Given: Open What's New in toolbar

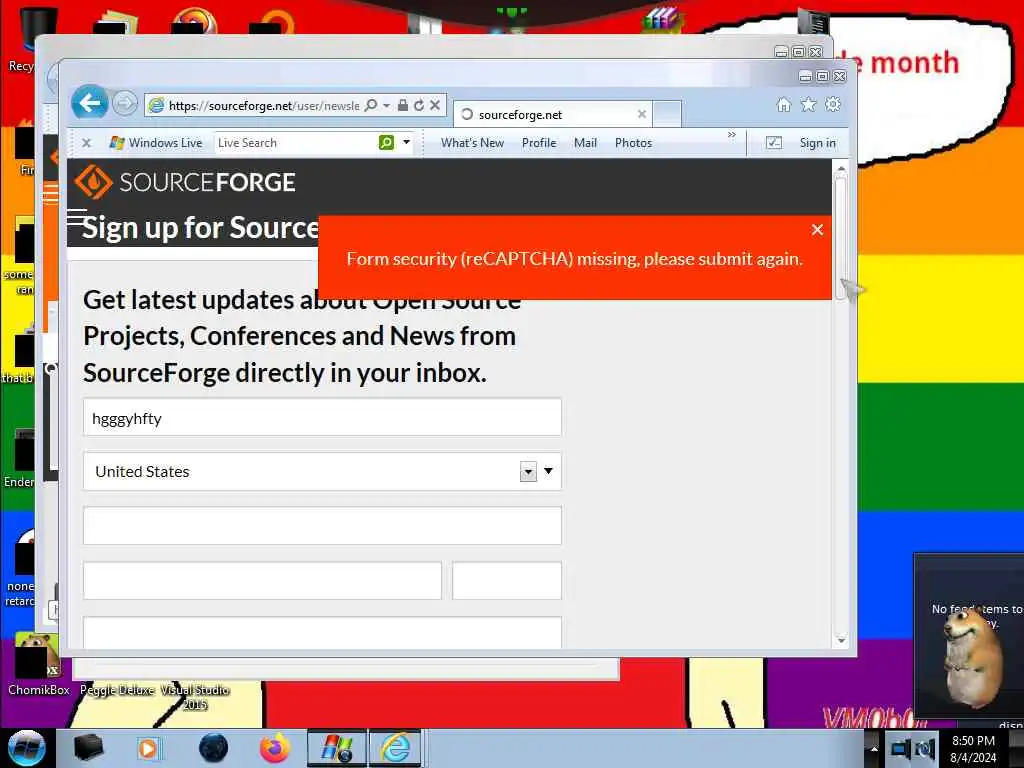Looking at the screenshot, I should 472,142.
